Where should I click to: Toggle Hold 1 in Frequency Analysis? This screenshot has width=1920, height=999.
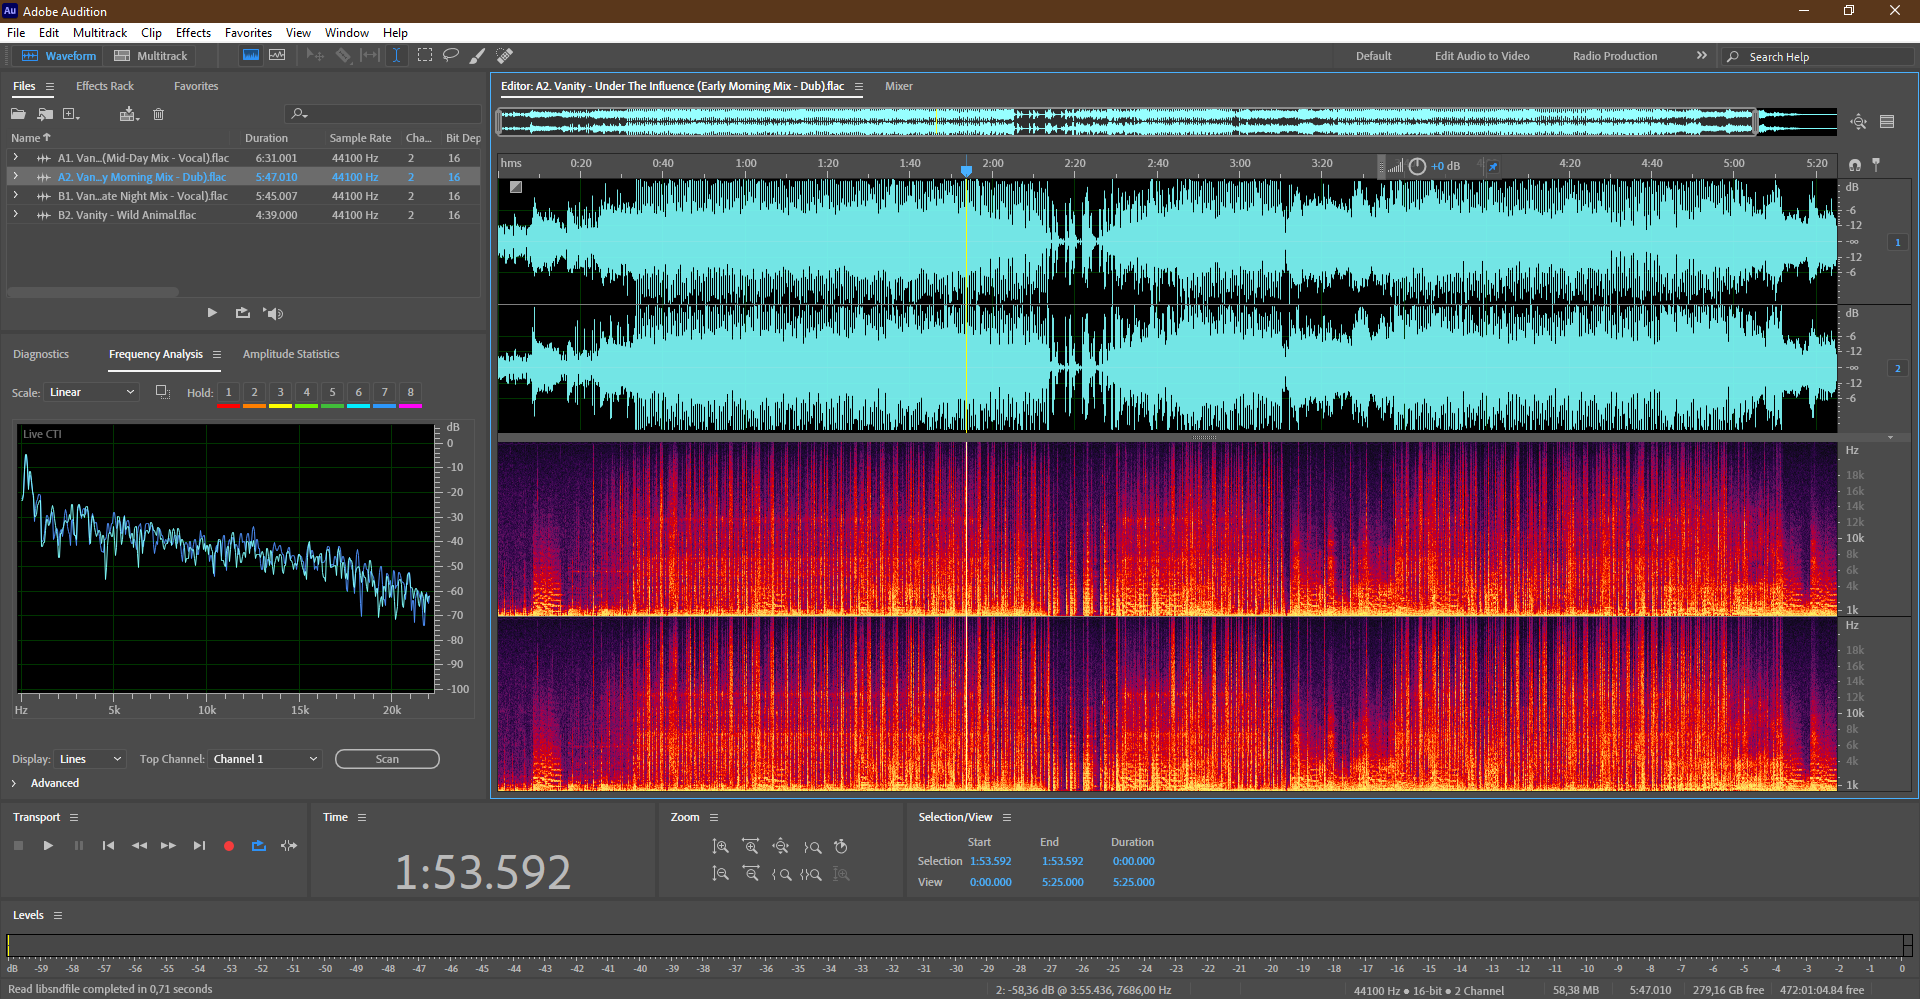pyautogui.click(x=229, y=393)
